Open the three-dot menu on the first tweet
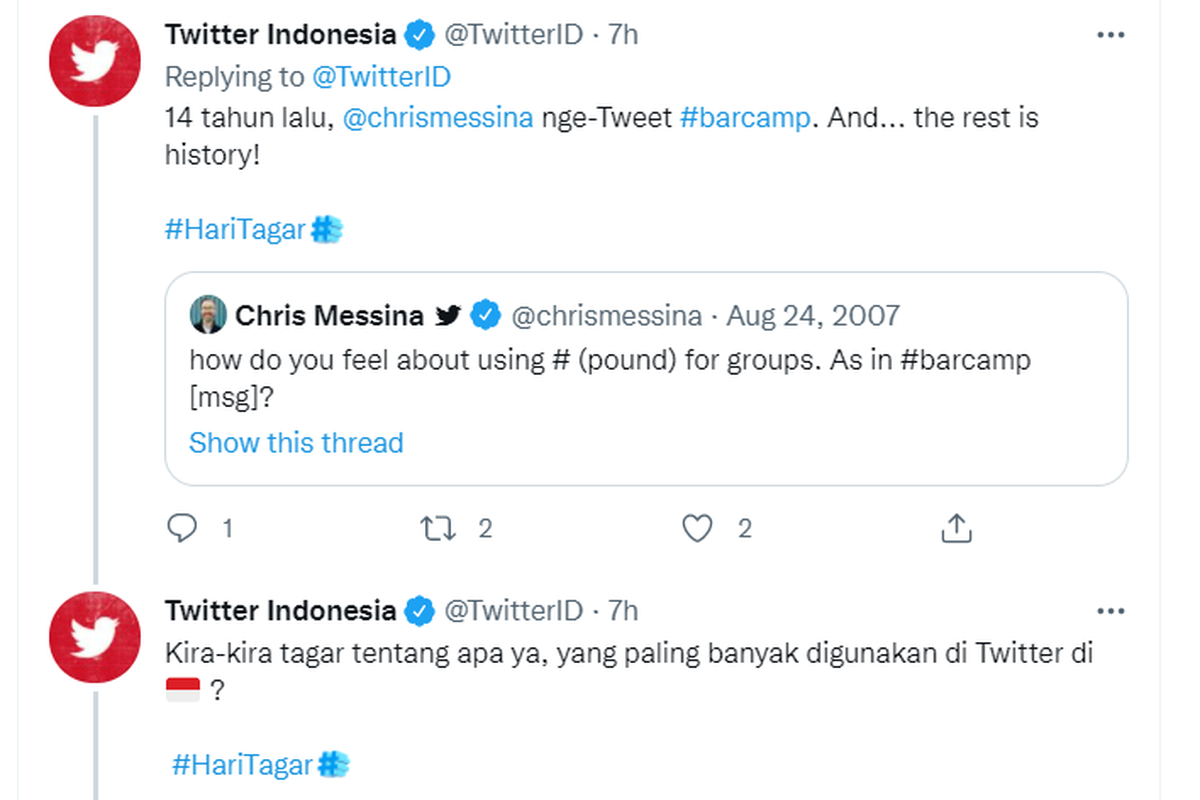Viewport: 1200px width, 800px height. point(1111,35)
